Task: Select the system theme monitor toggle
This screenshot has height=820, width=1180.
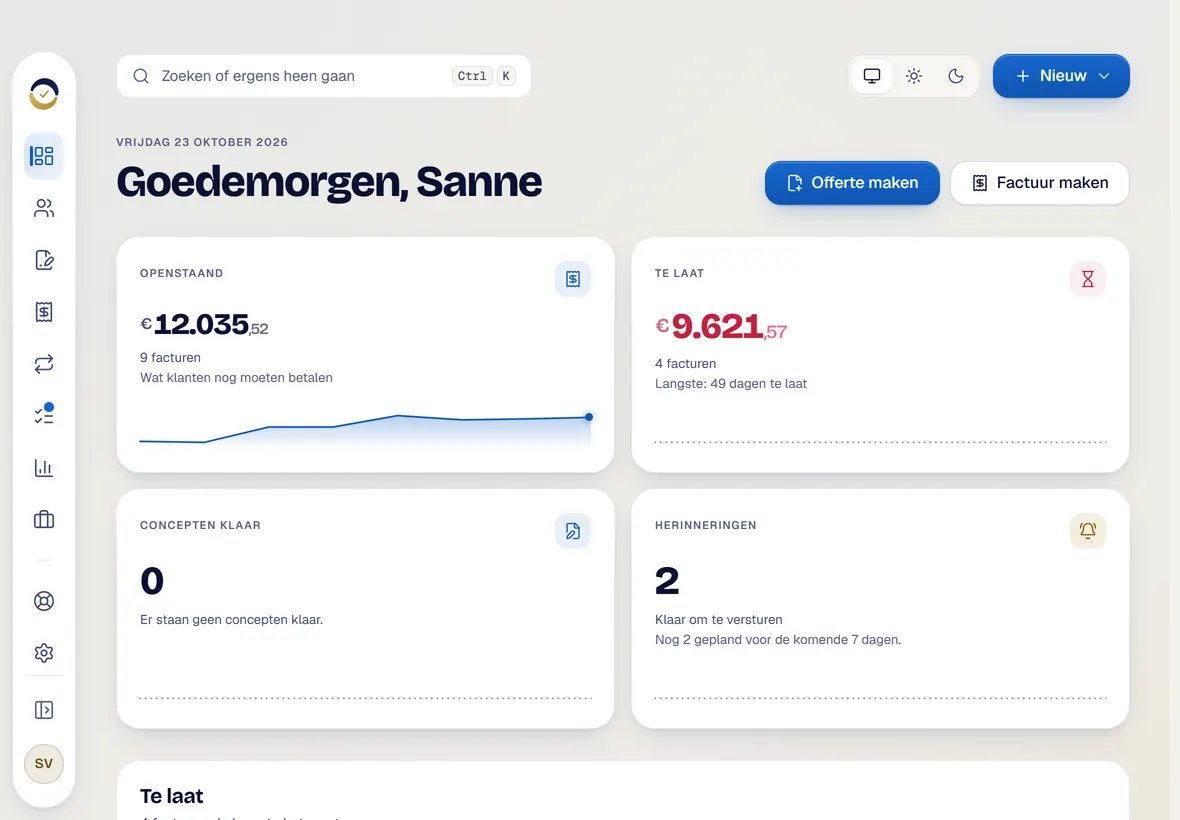Action: click(x=871, y=76)
